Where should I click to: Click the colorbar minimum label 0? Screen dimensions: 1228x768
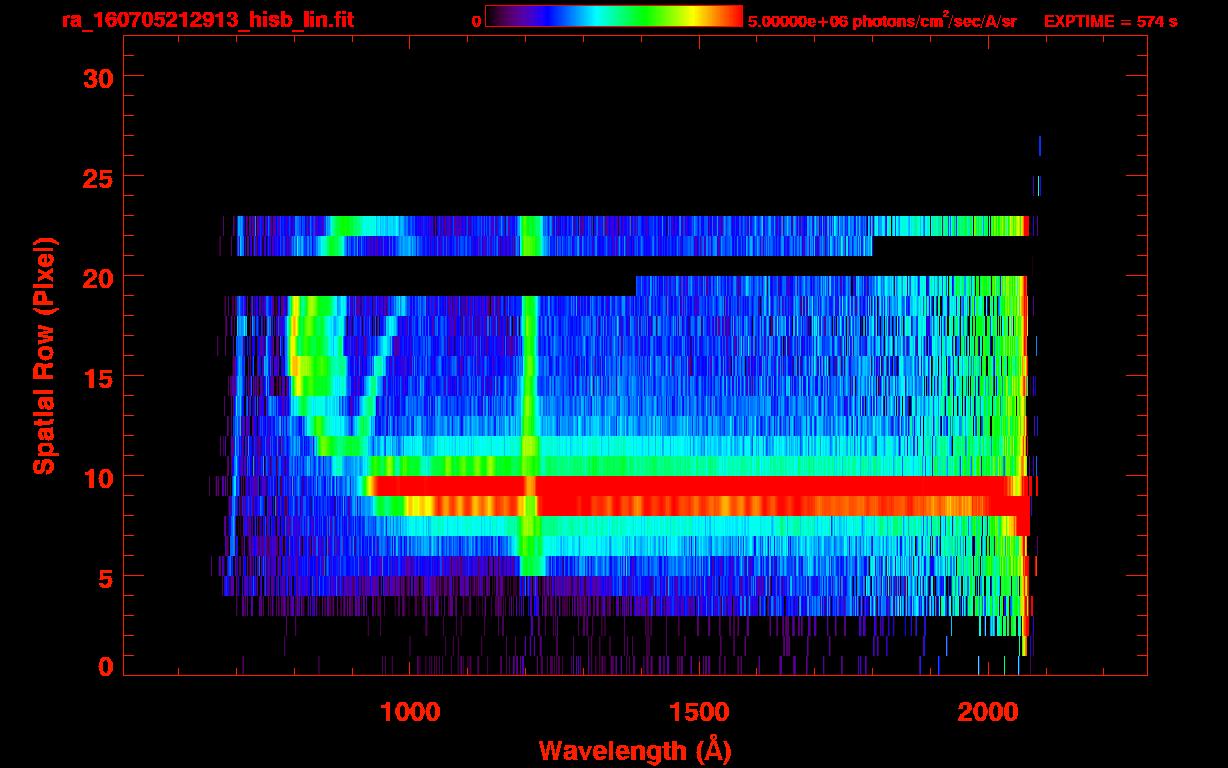pyautogui.click(x=476, y=21)
